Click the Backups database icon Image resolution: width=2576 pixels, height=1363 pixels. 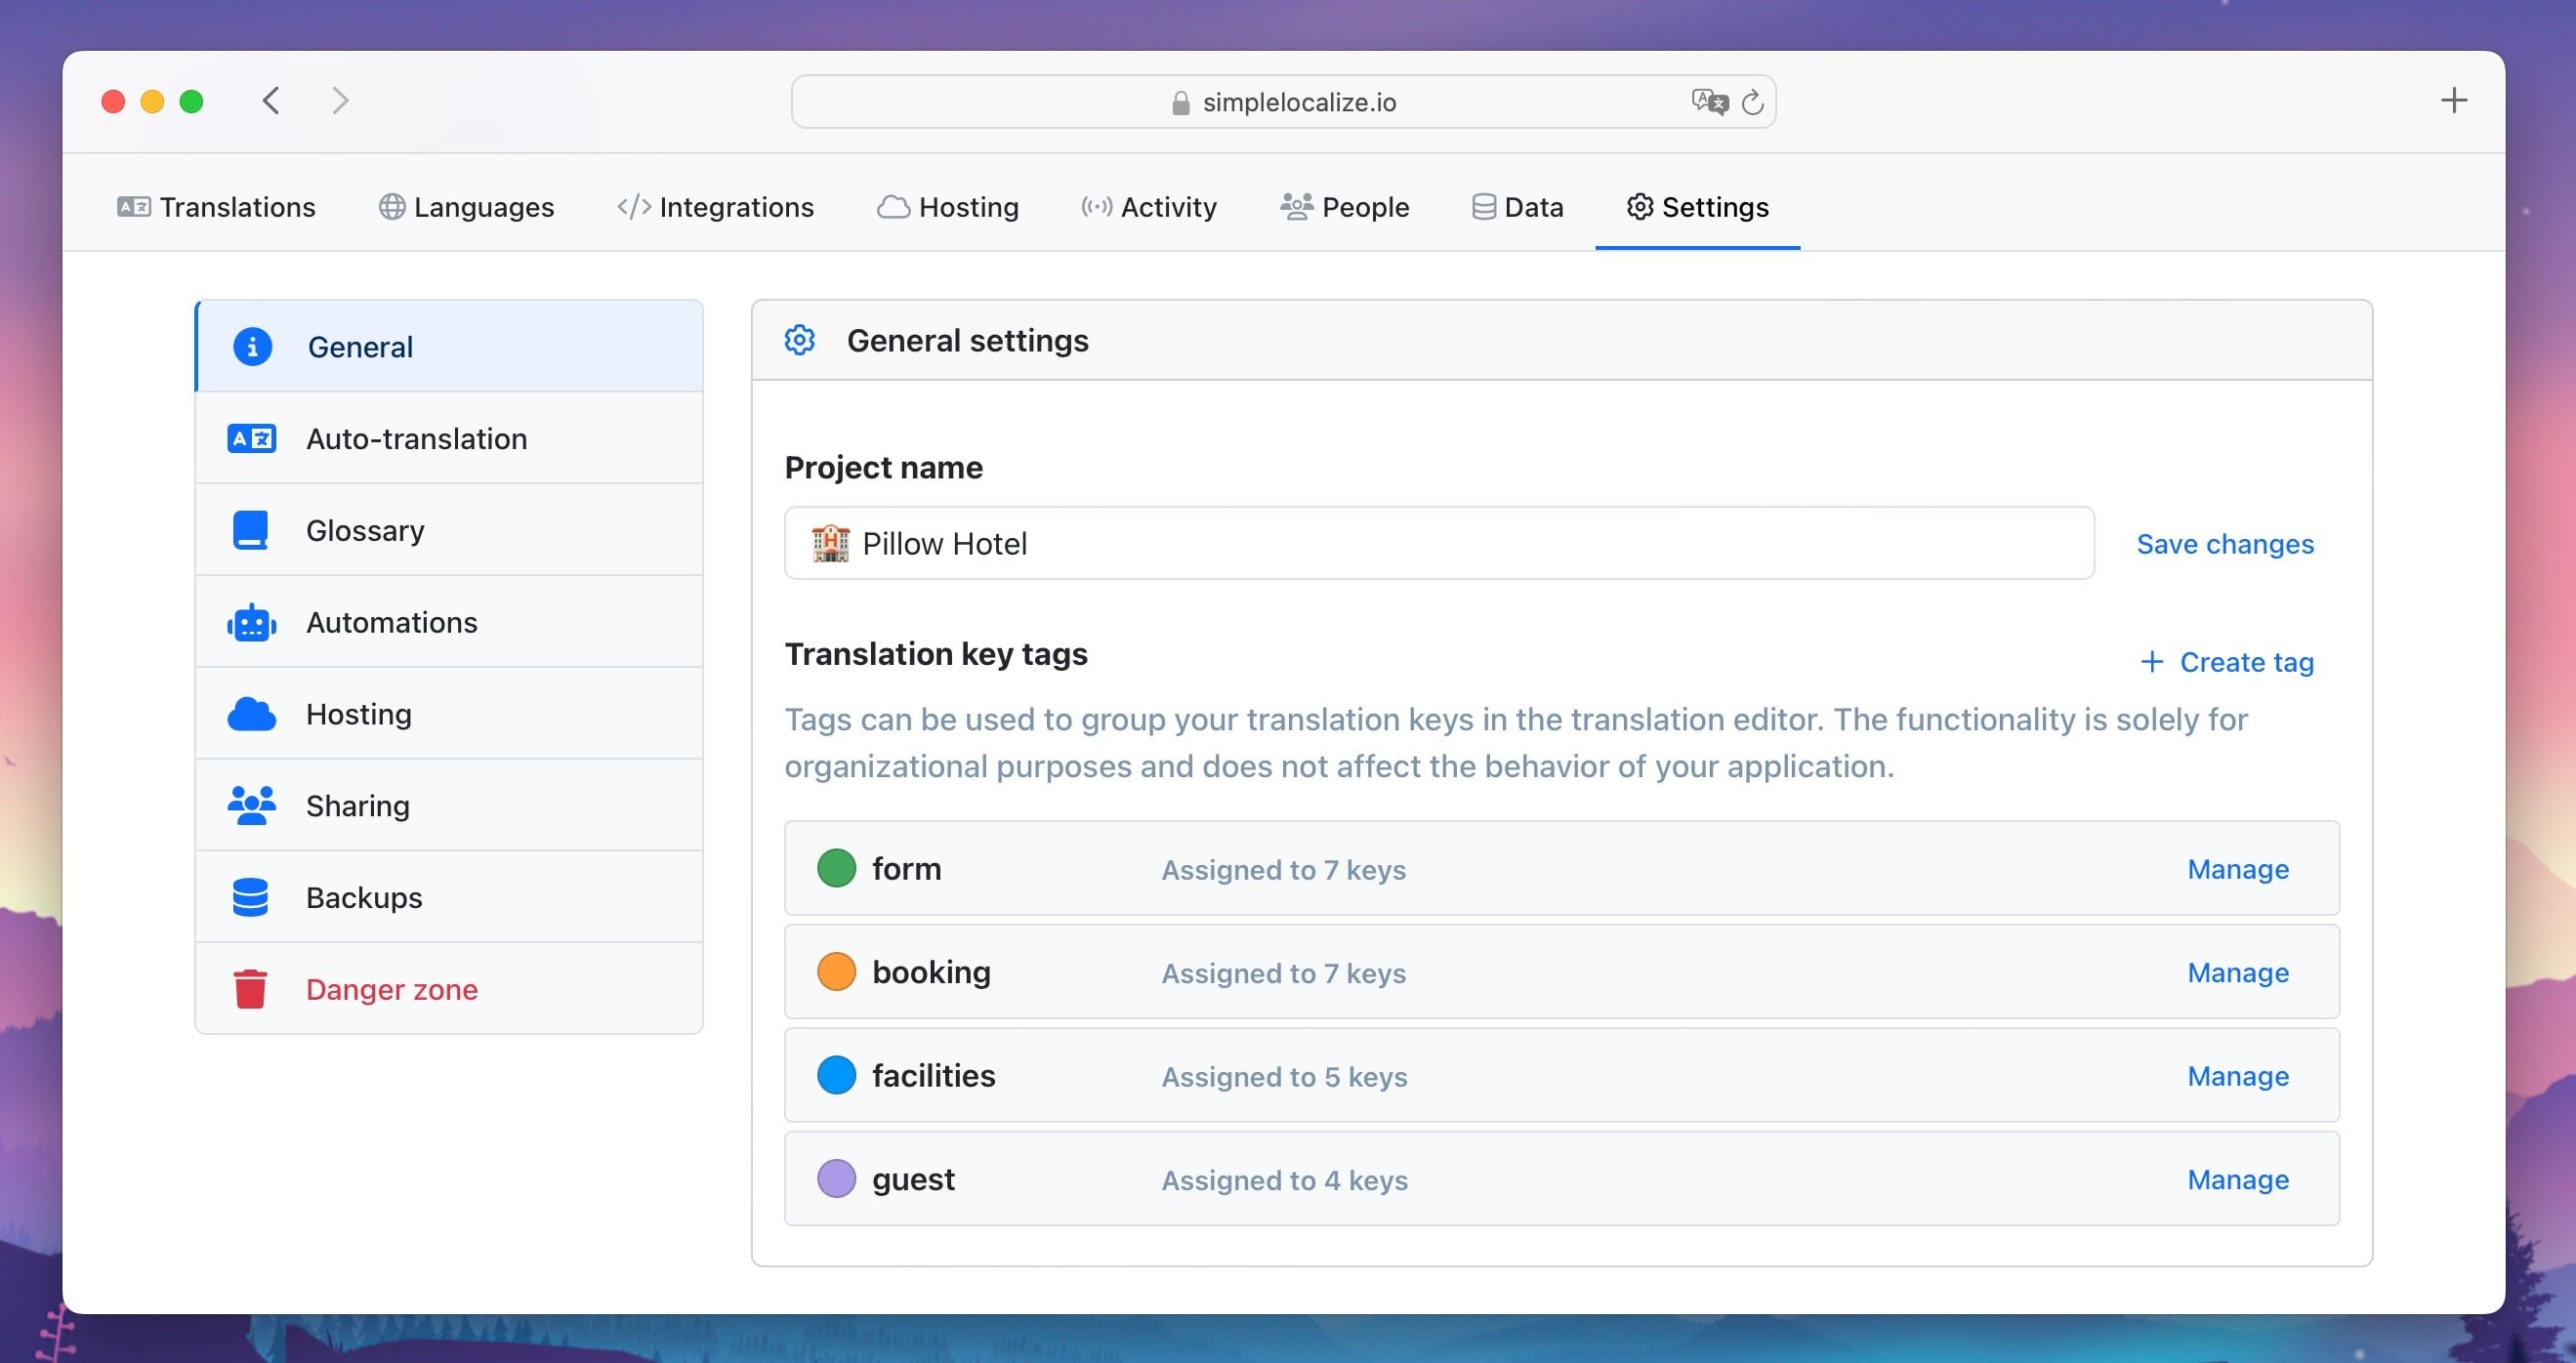[250, 897]
